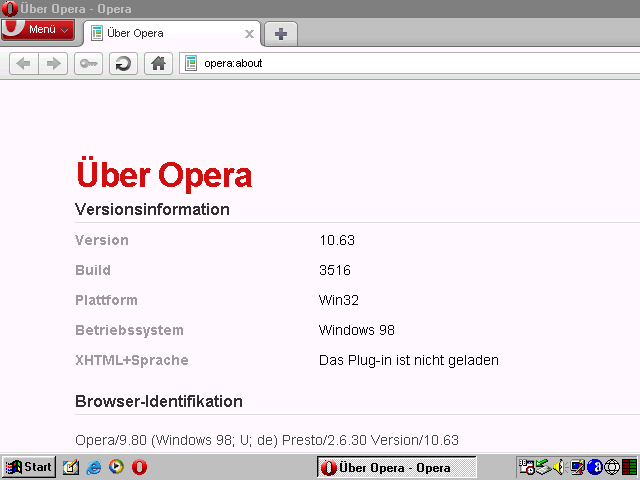640x480 pixels.
Task: Launch the media player from quick launch
Action: pyautogui.click(x=117, y=467)
